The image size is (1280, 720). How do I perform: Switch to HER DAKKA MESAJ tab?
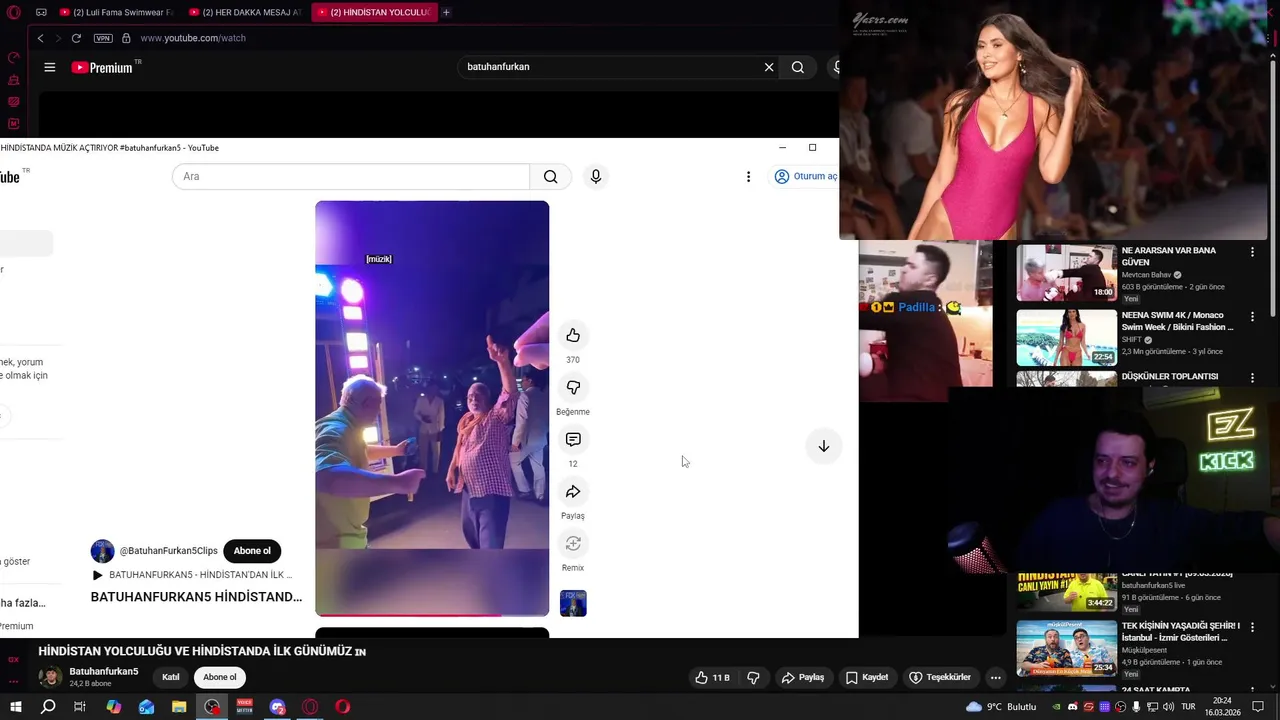245,12
